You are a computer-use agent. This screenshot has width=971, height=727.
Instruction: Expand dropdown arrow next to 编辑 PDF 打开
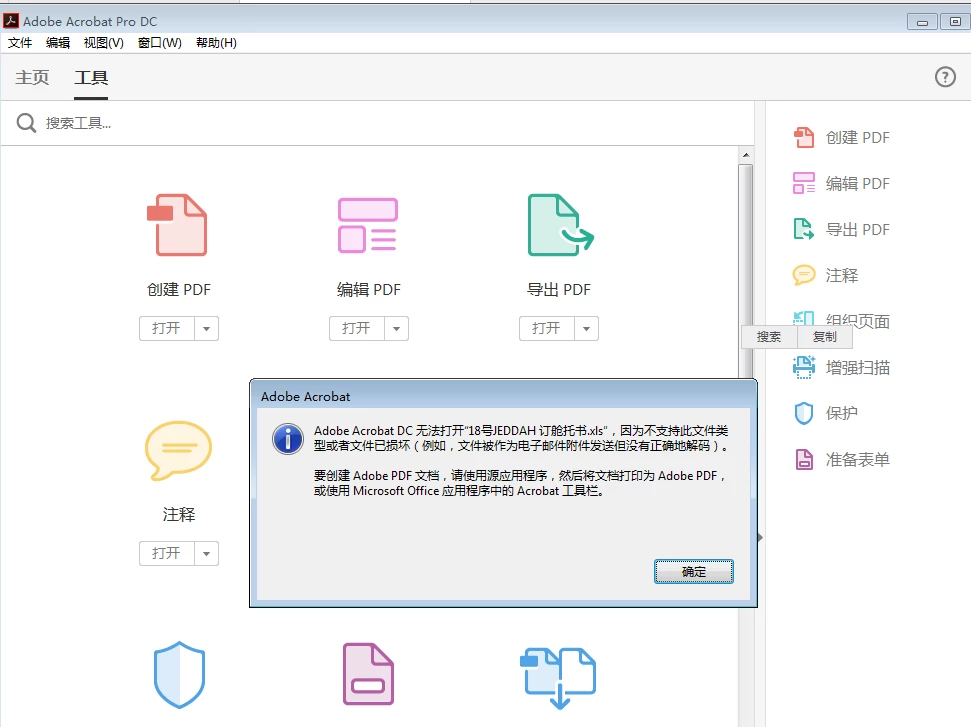396,328
